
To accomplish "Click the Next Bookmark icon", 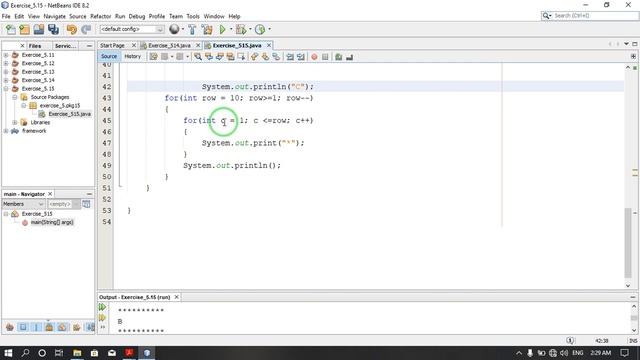I will coord(265,57).
